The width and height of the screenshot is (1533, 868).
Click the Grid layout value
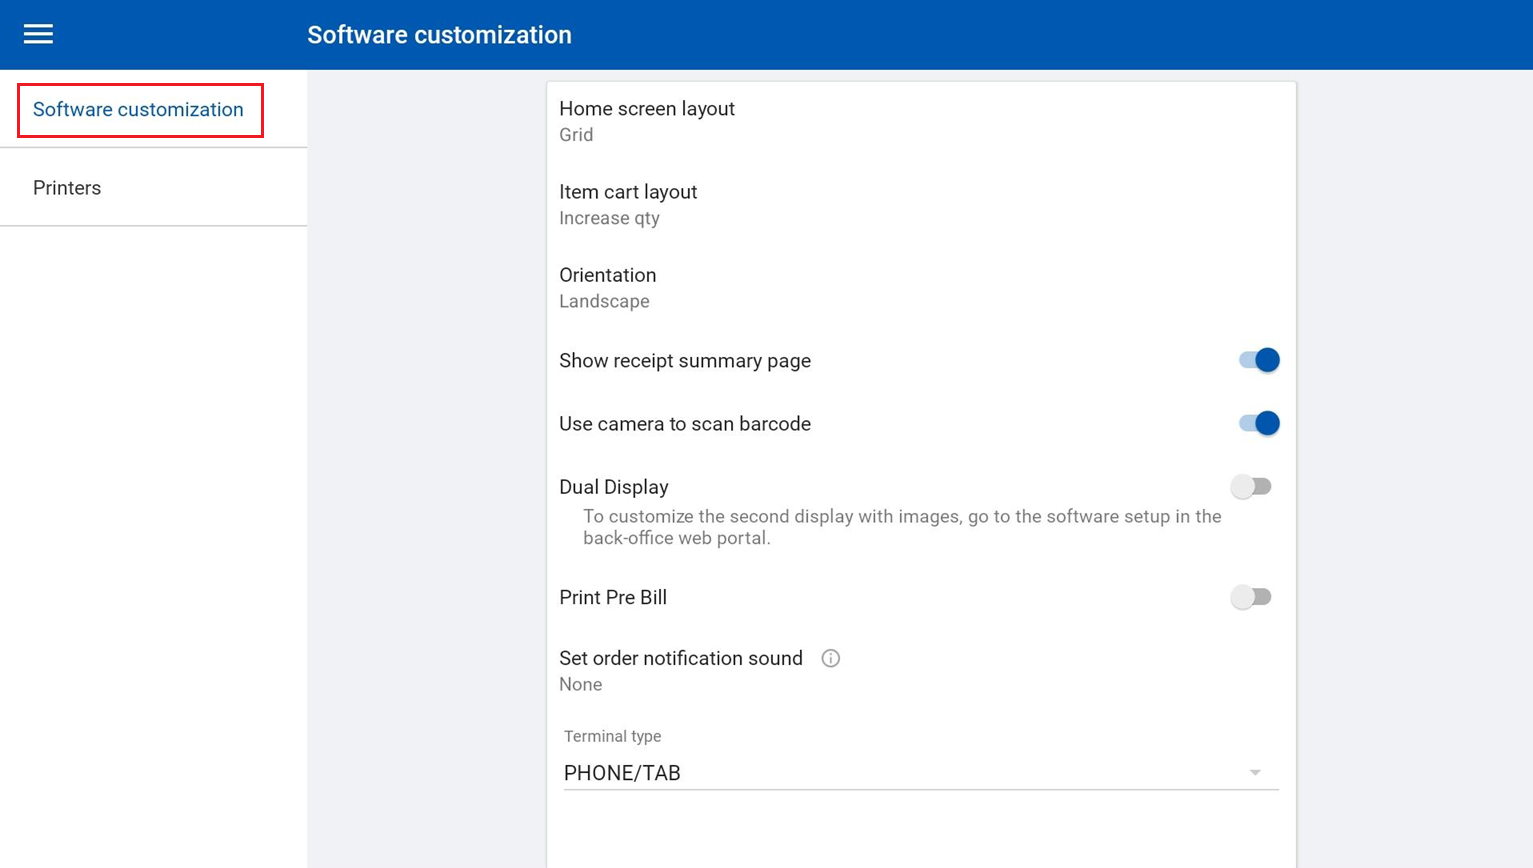576,135
